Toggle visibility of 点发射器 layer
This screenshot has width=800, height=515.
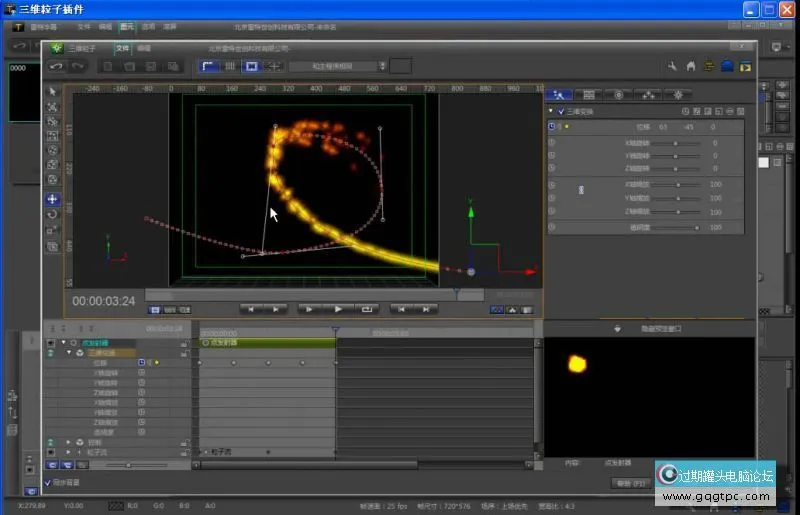pyautogui.click(x=51, y=342)
